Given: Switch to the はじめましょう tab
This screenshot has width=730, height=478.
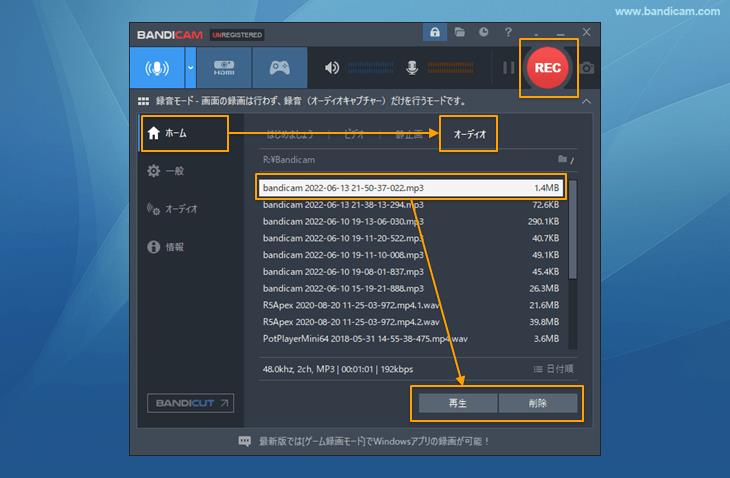Looking at the screenshot, I should point(290,135).
